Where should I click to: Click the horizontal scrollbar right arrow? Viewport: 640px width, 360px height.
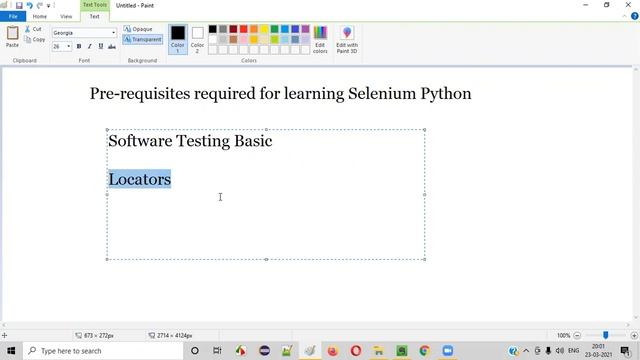coord(629,325)
